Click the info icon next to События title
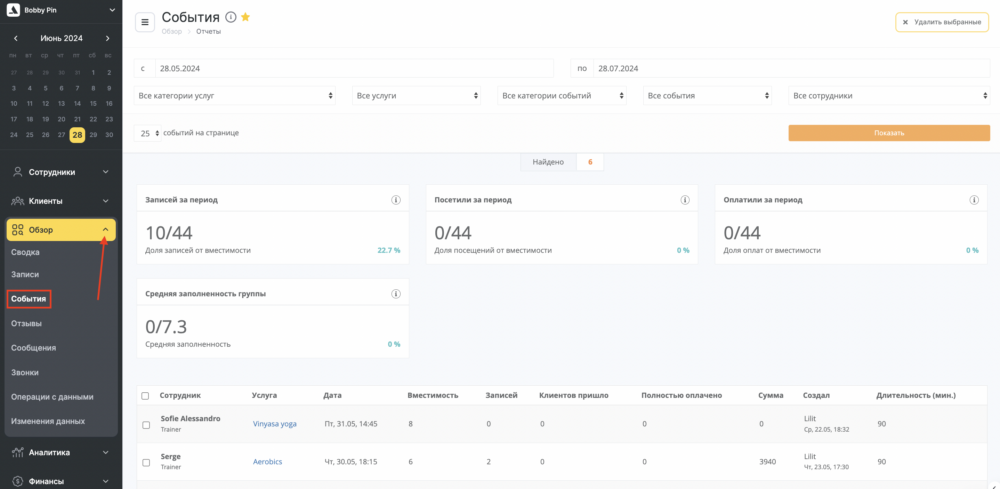Screen dimensions: 1000x489 click(232, 17)
